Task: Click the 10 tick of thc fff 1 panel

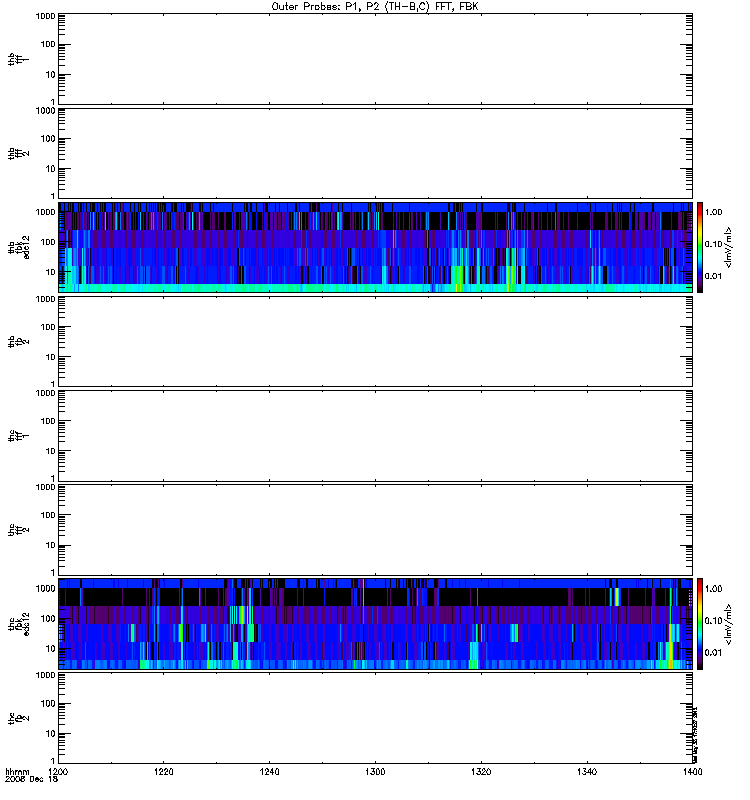Action: pyautogui.click(x=50, y=452)
